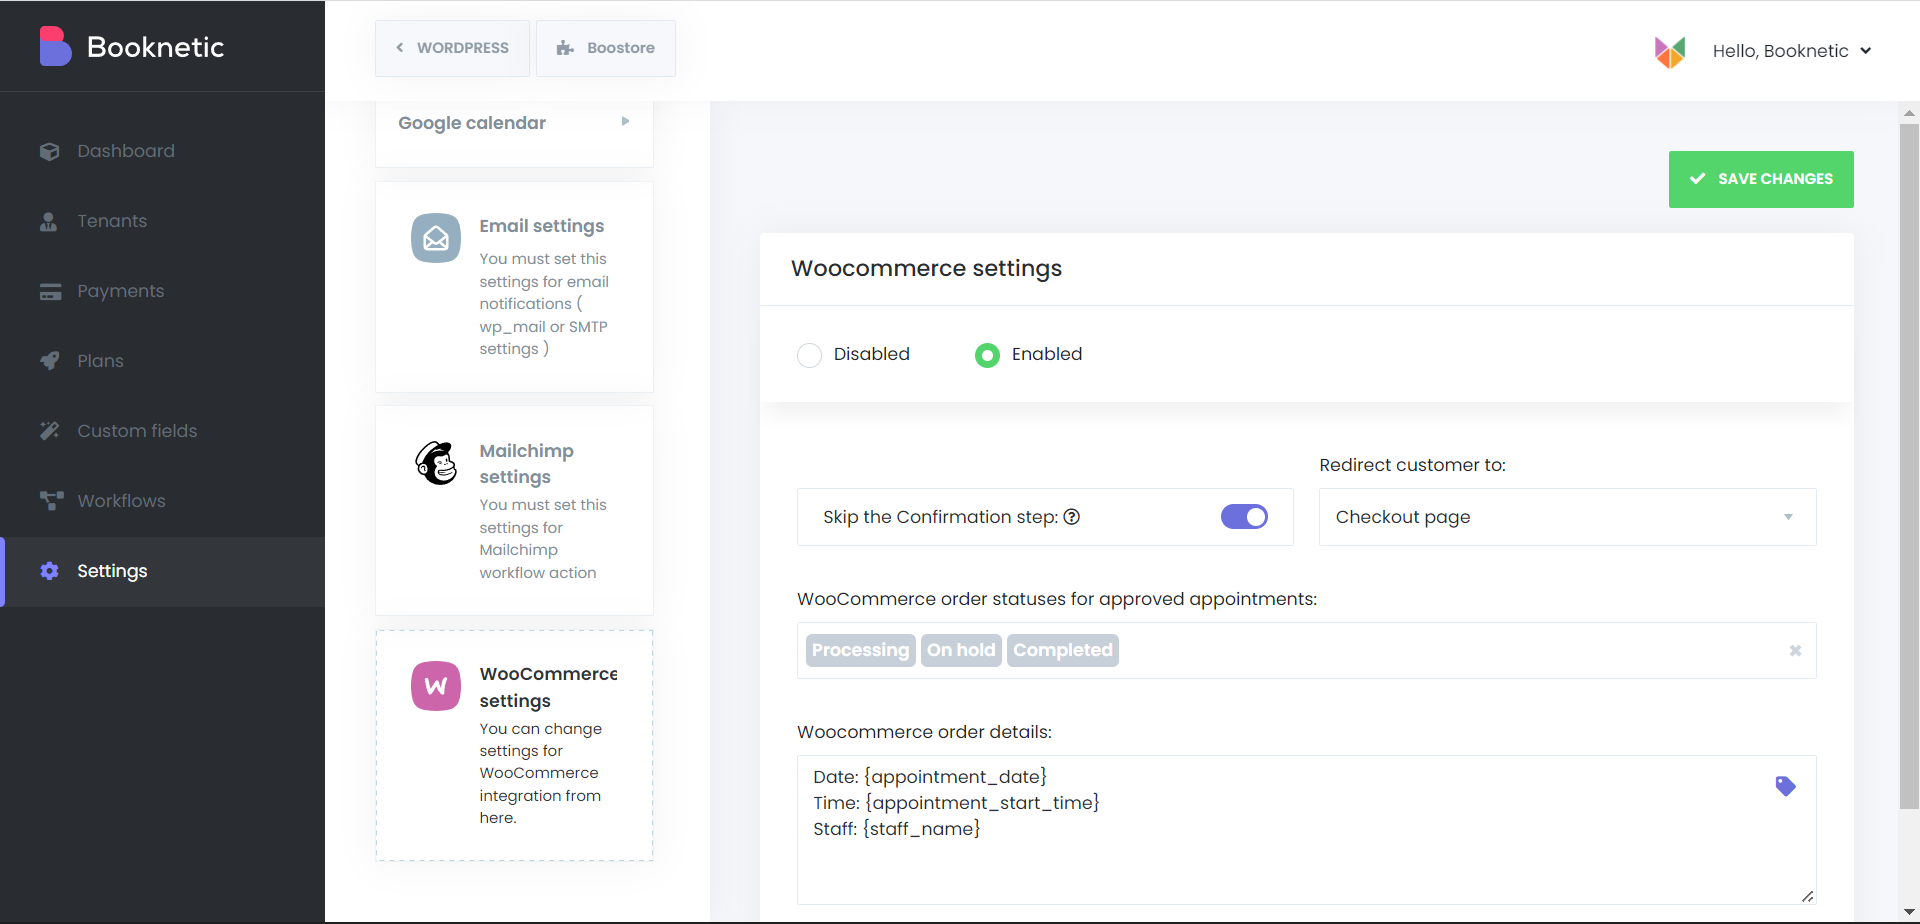The width and height of the screenshot is (1920, 924).
Task: Click the Woocommerce settings heading
Action: (926, 268)
